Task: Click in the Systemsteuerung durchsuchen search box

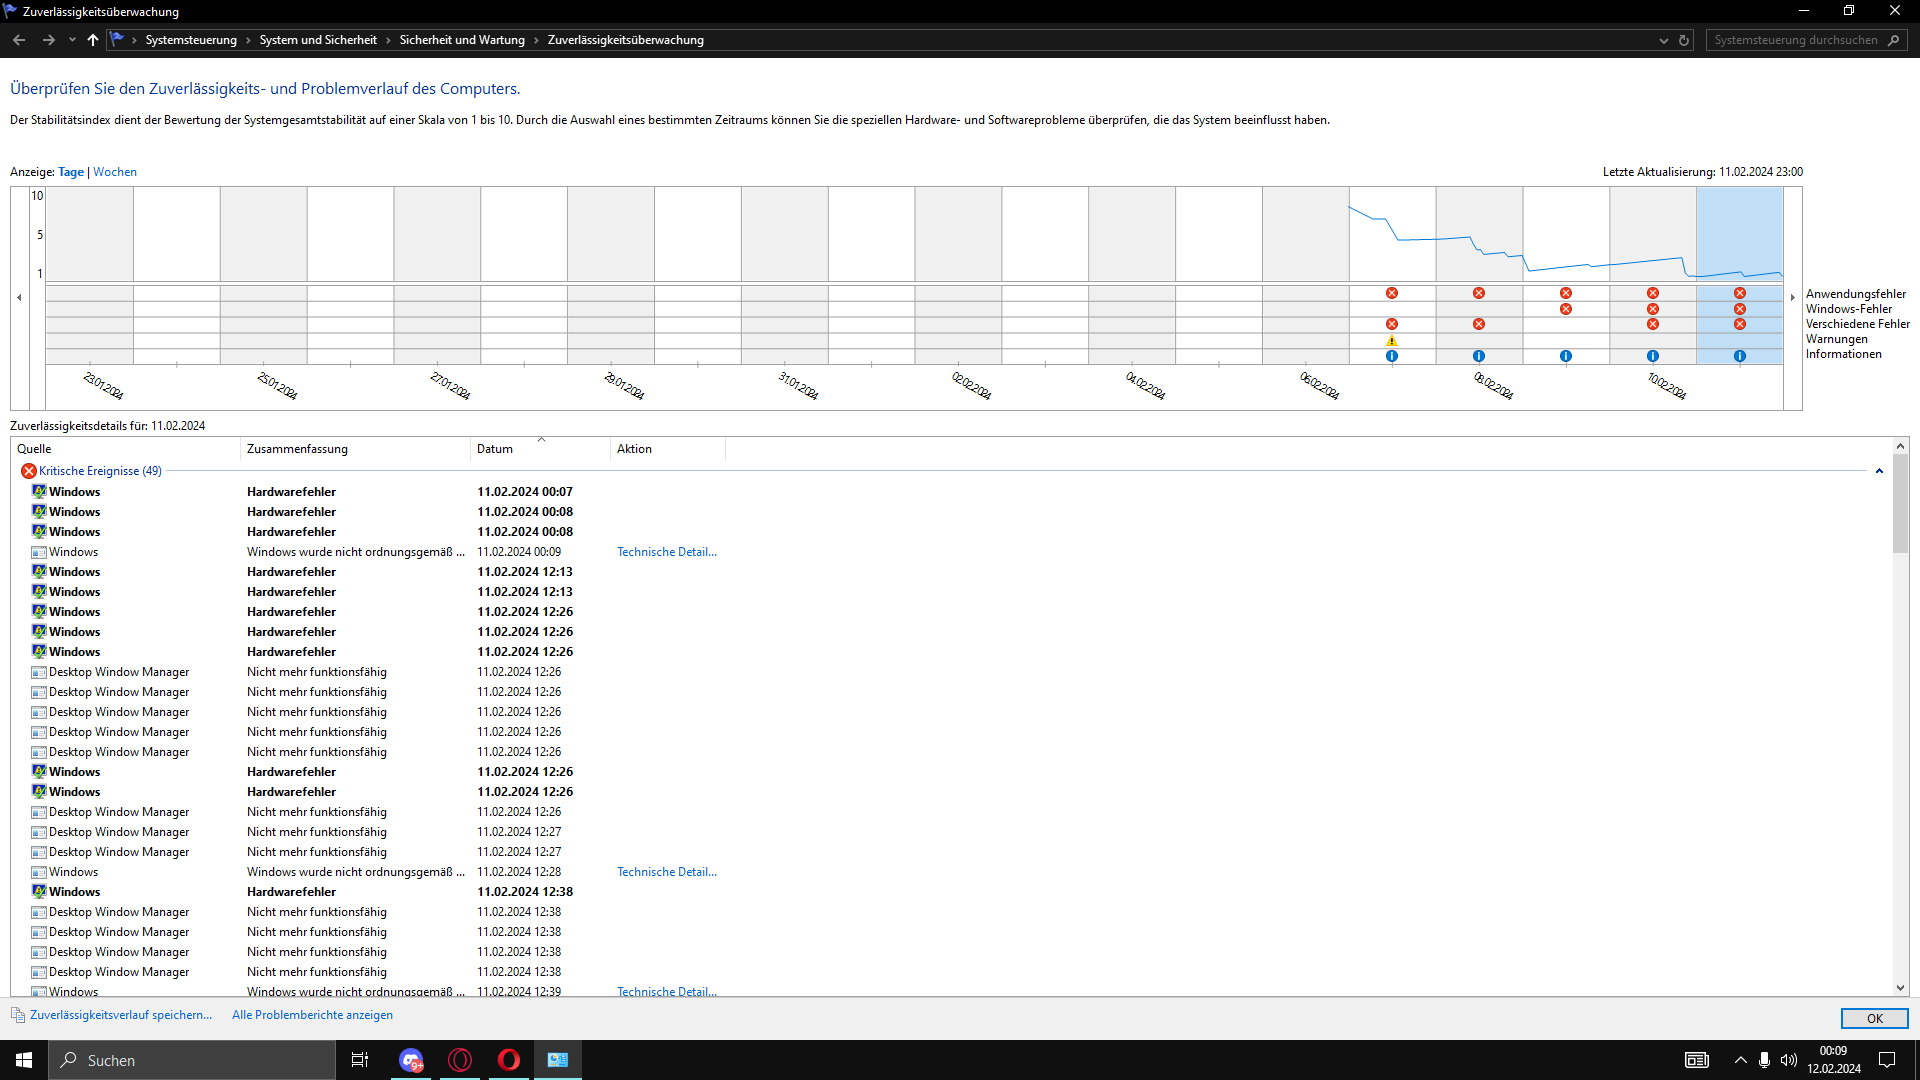Action: 1795,40
